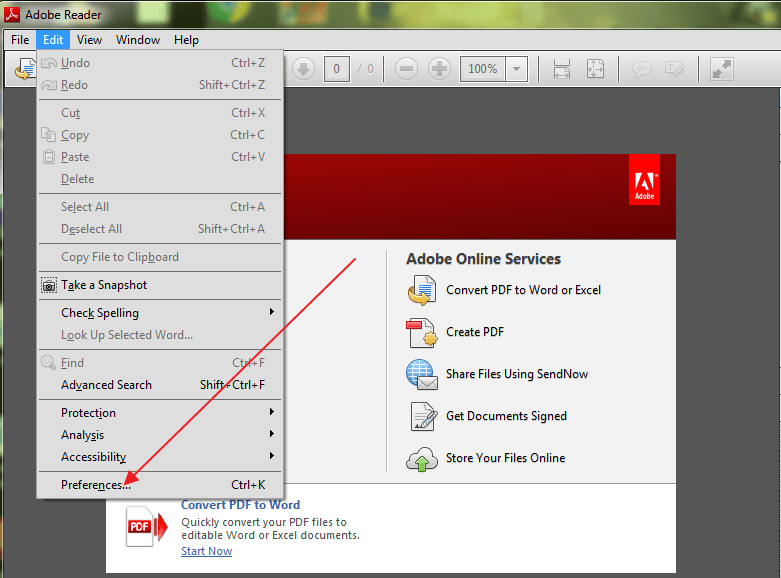Image resolution: width=781 pixels, height=578 pixels.
Task: Click the read mode fullscreen icon
Action: pyautogui.click(x=722, y=69)
